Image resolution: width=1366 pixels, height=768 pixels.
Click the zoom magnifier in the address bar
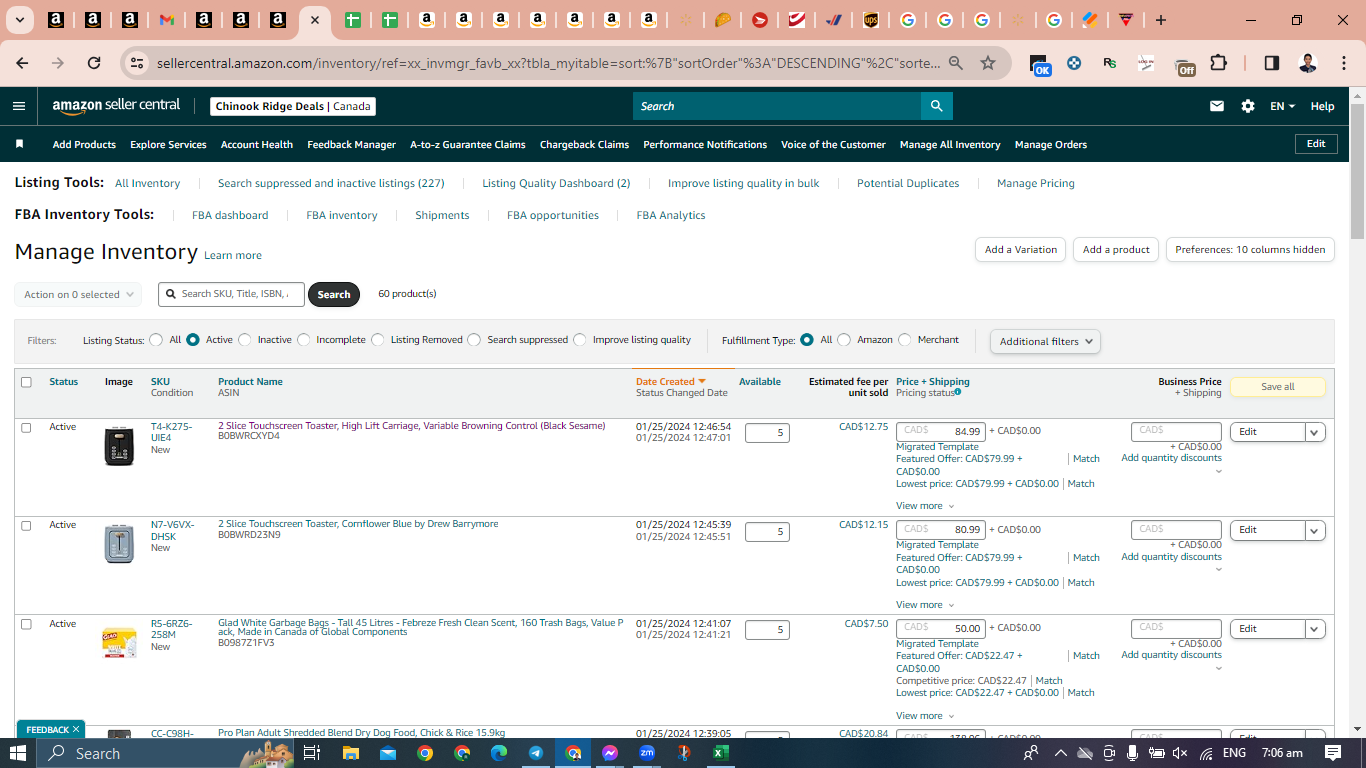(x=956, y=63)
